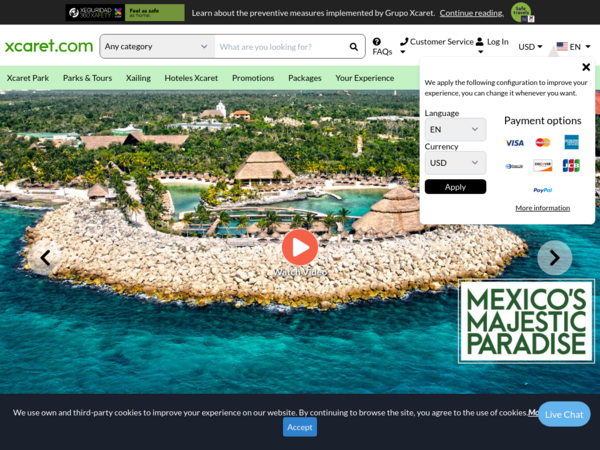The image size is (600, 450).
Task: Open the Xcaret Park menu
Action: click(x=28, y=78)
